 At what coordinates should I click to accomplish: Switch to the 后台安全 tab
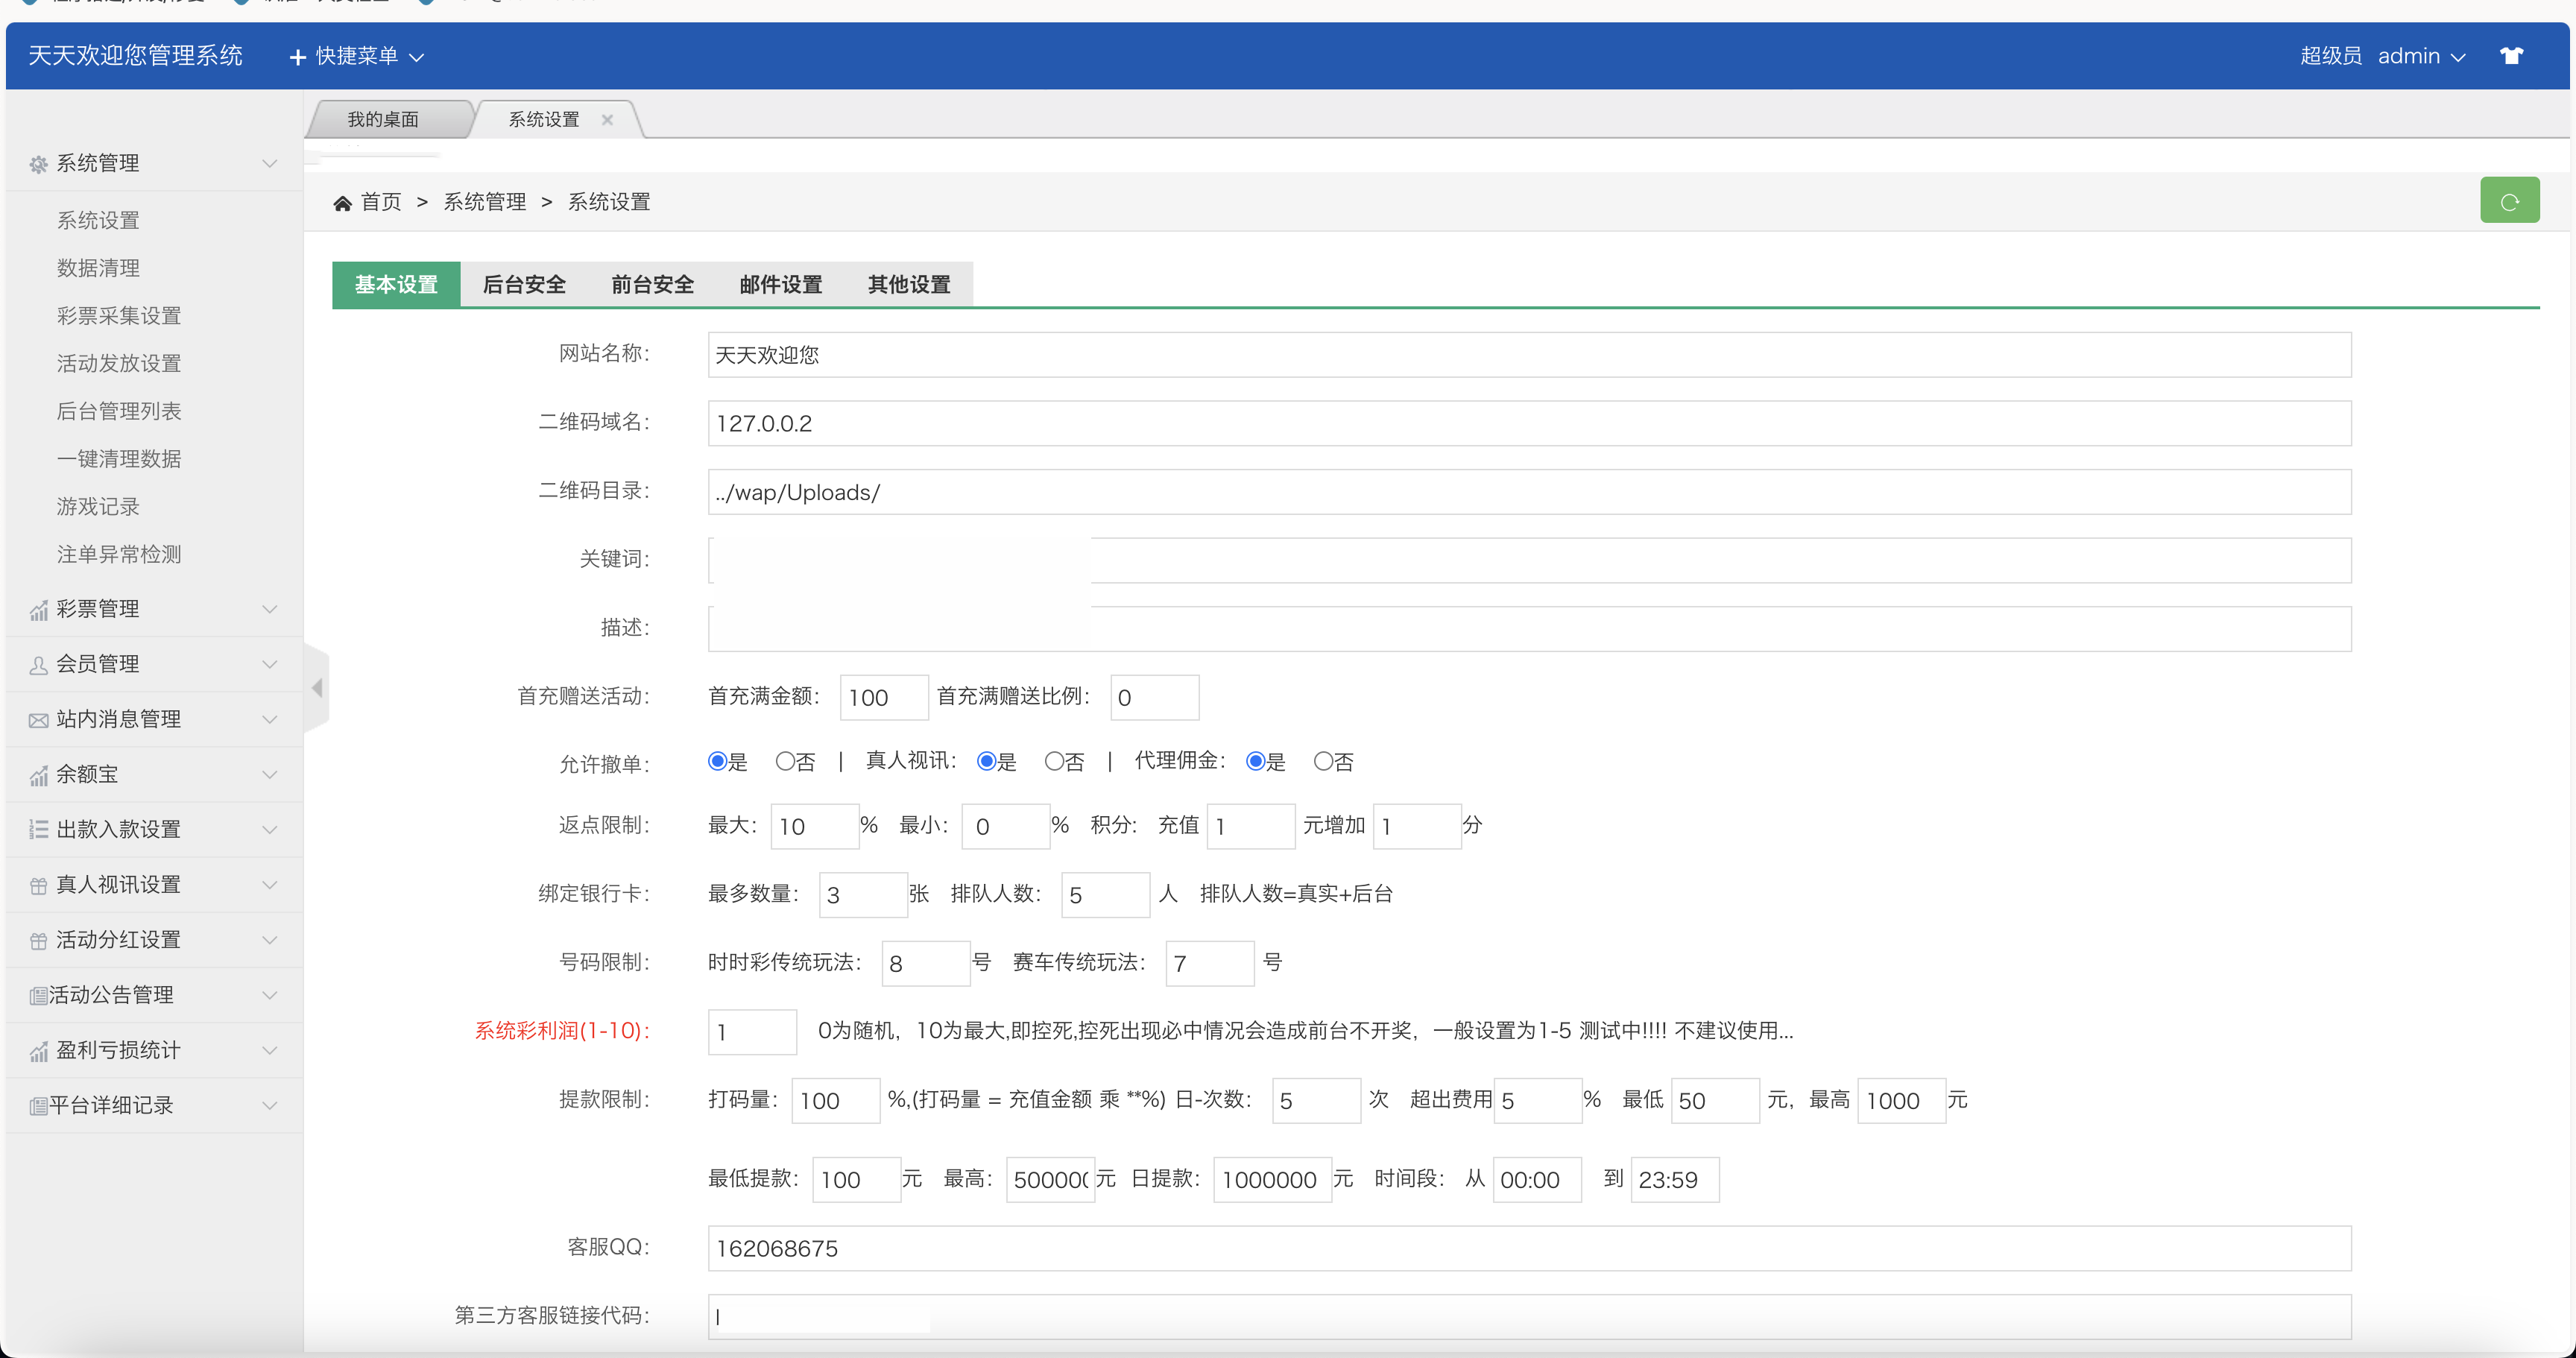[524, 285]
